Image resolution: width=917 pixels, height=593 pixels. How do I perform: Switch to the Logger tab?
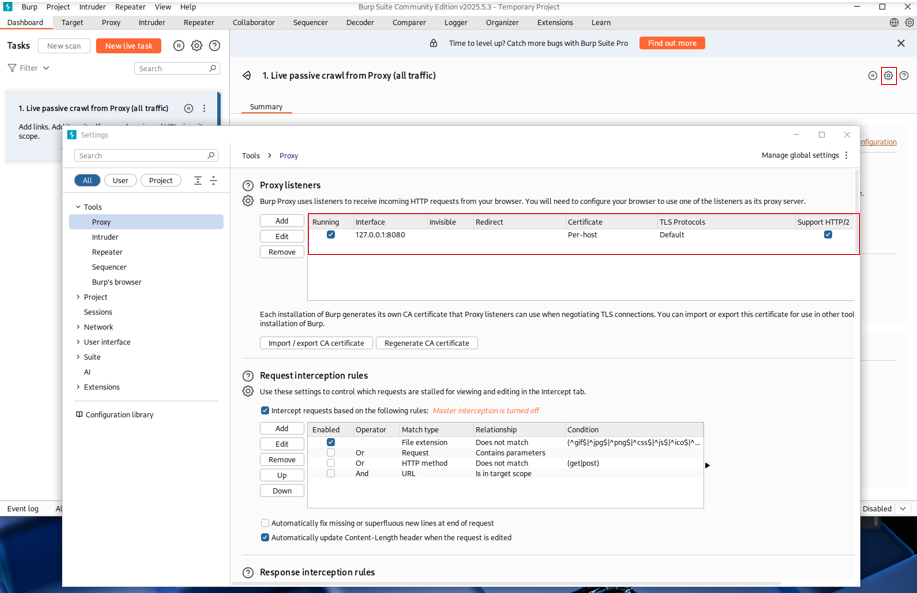point(456,22)
